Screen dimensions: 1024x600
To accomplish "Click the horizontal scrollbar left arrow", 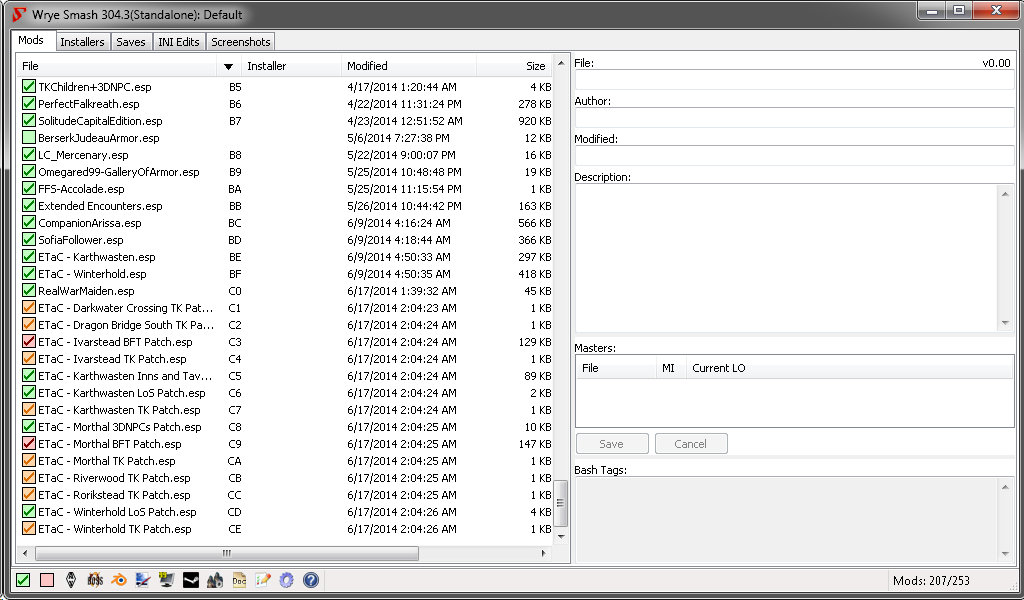I will (25, 553).
